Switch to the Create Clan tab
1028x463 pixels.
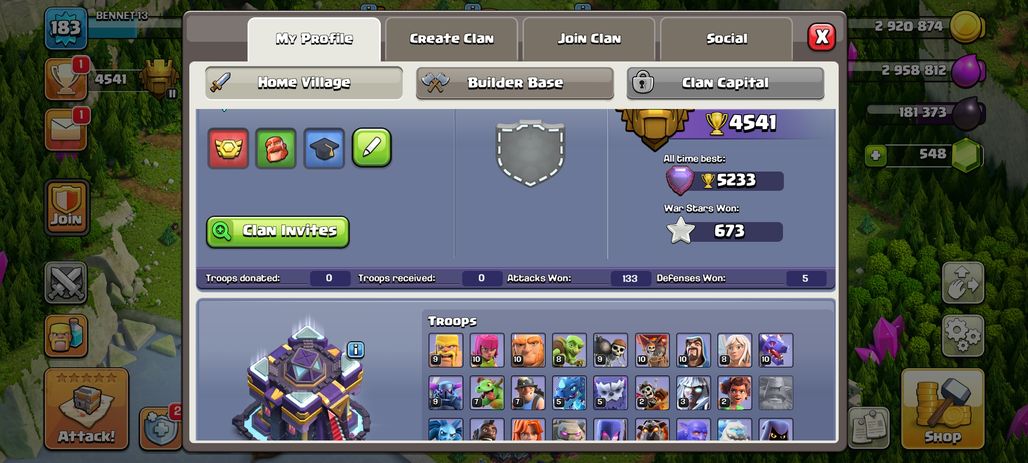click(x=452, y=39)
